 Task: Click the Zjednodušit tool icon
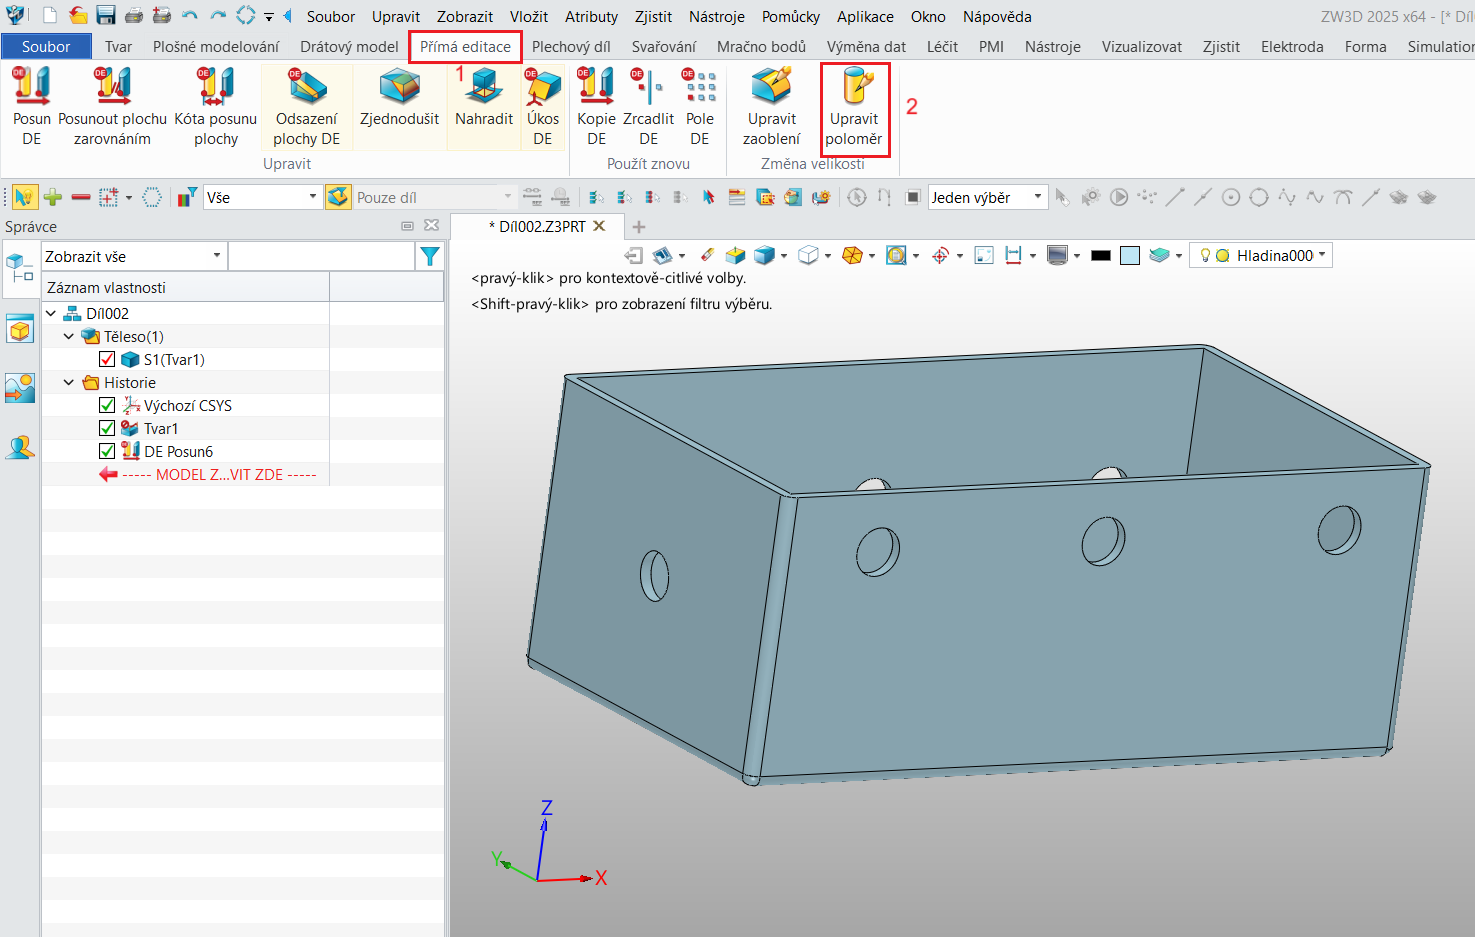[400, 97]
